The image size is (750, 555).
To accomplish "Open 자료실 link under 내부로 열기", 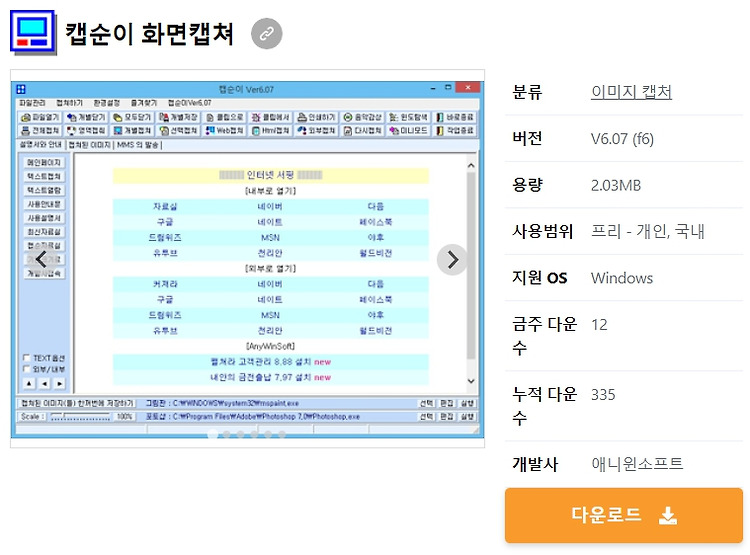I will coord(165,207).
